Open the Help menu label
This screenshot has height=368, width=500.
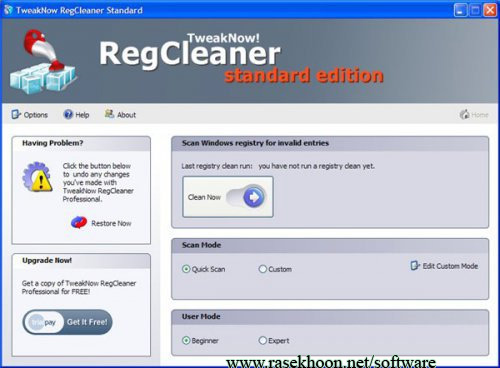coord(82,115)
